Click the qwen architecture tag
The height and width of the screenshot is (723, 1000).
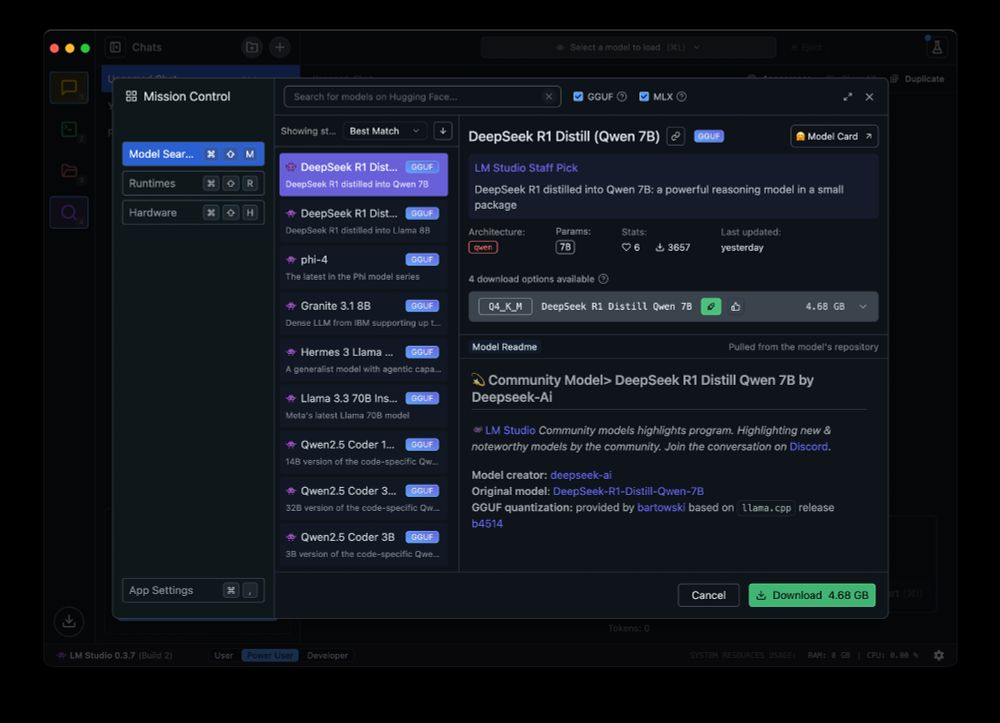click(483, 247)
